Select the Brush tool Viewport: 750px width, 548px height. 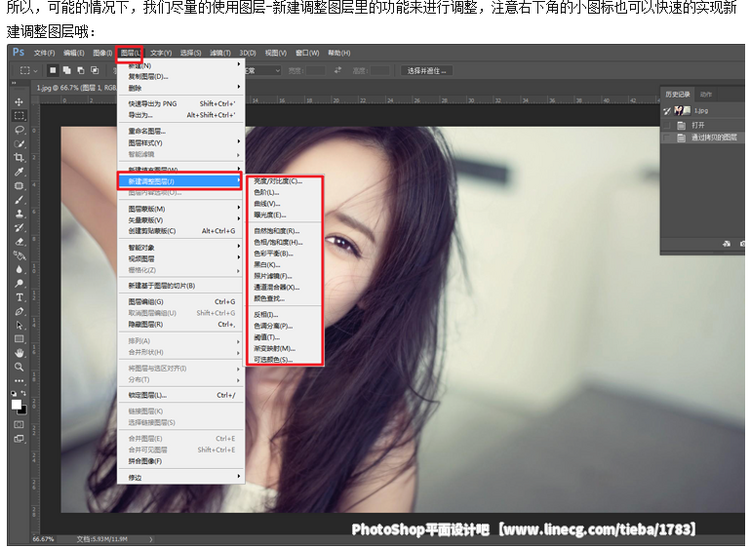(19, 200)
